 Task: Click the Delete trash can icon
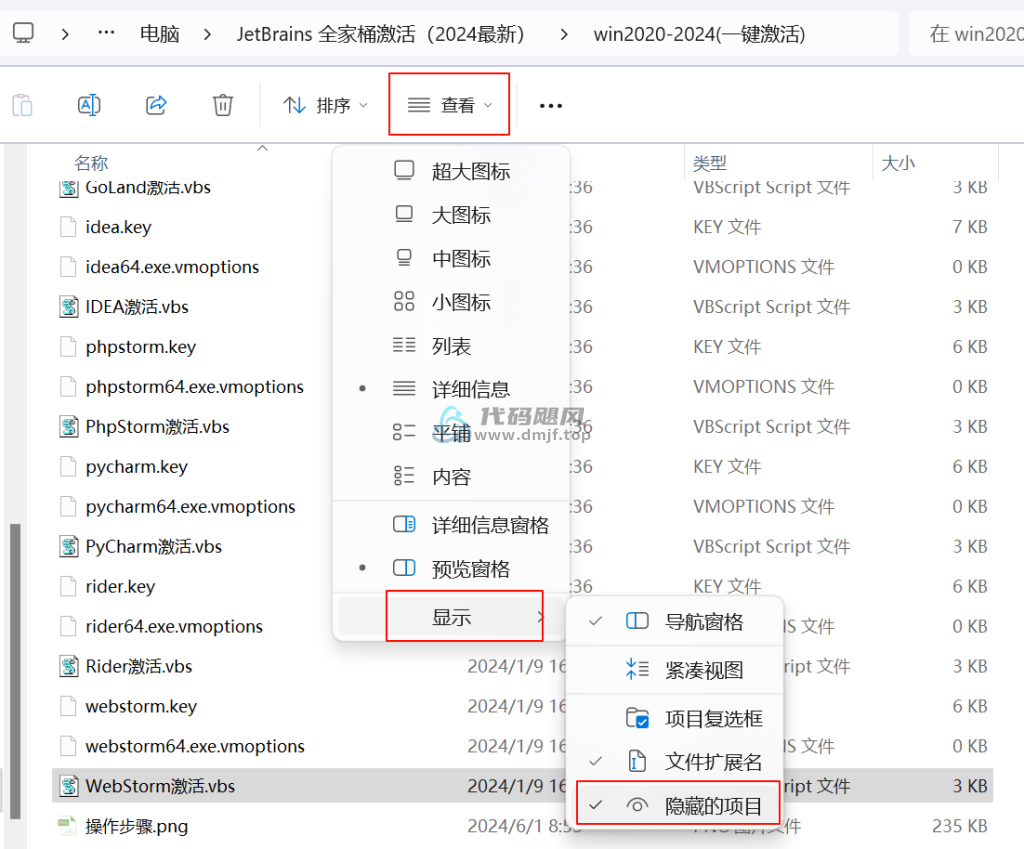[x=223, y=105]
